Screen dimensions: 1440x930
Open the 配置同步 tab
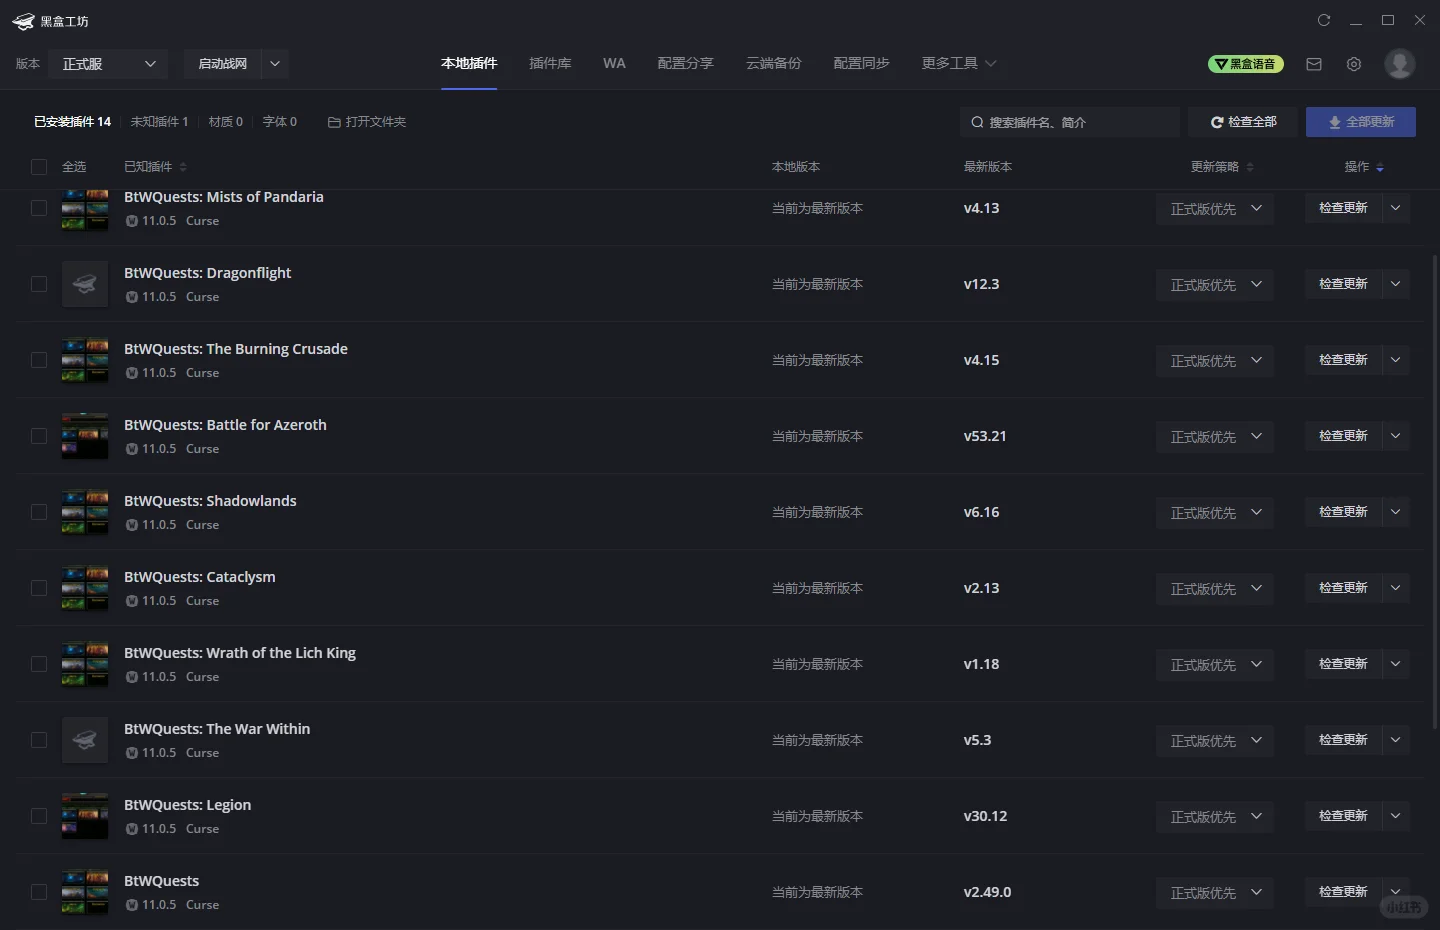tap(862, 63)
